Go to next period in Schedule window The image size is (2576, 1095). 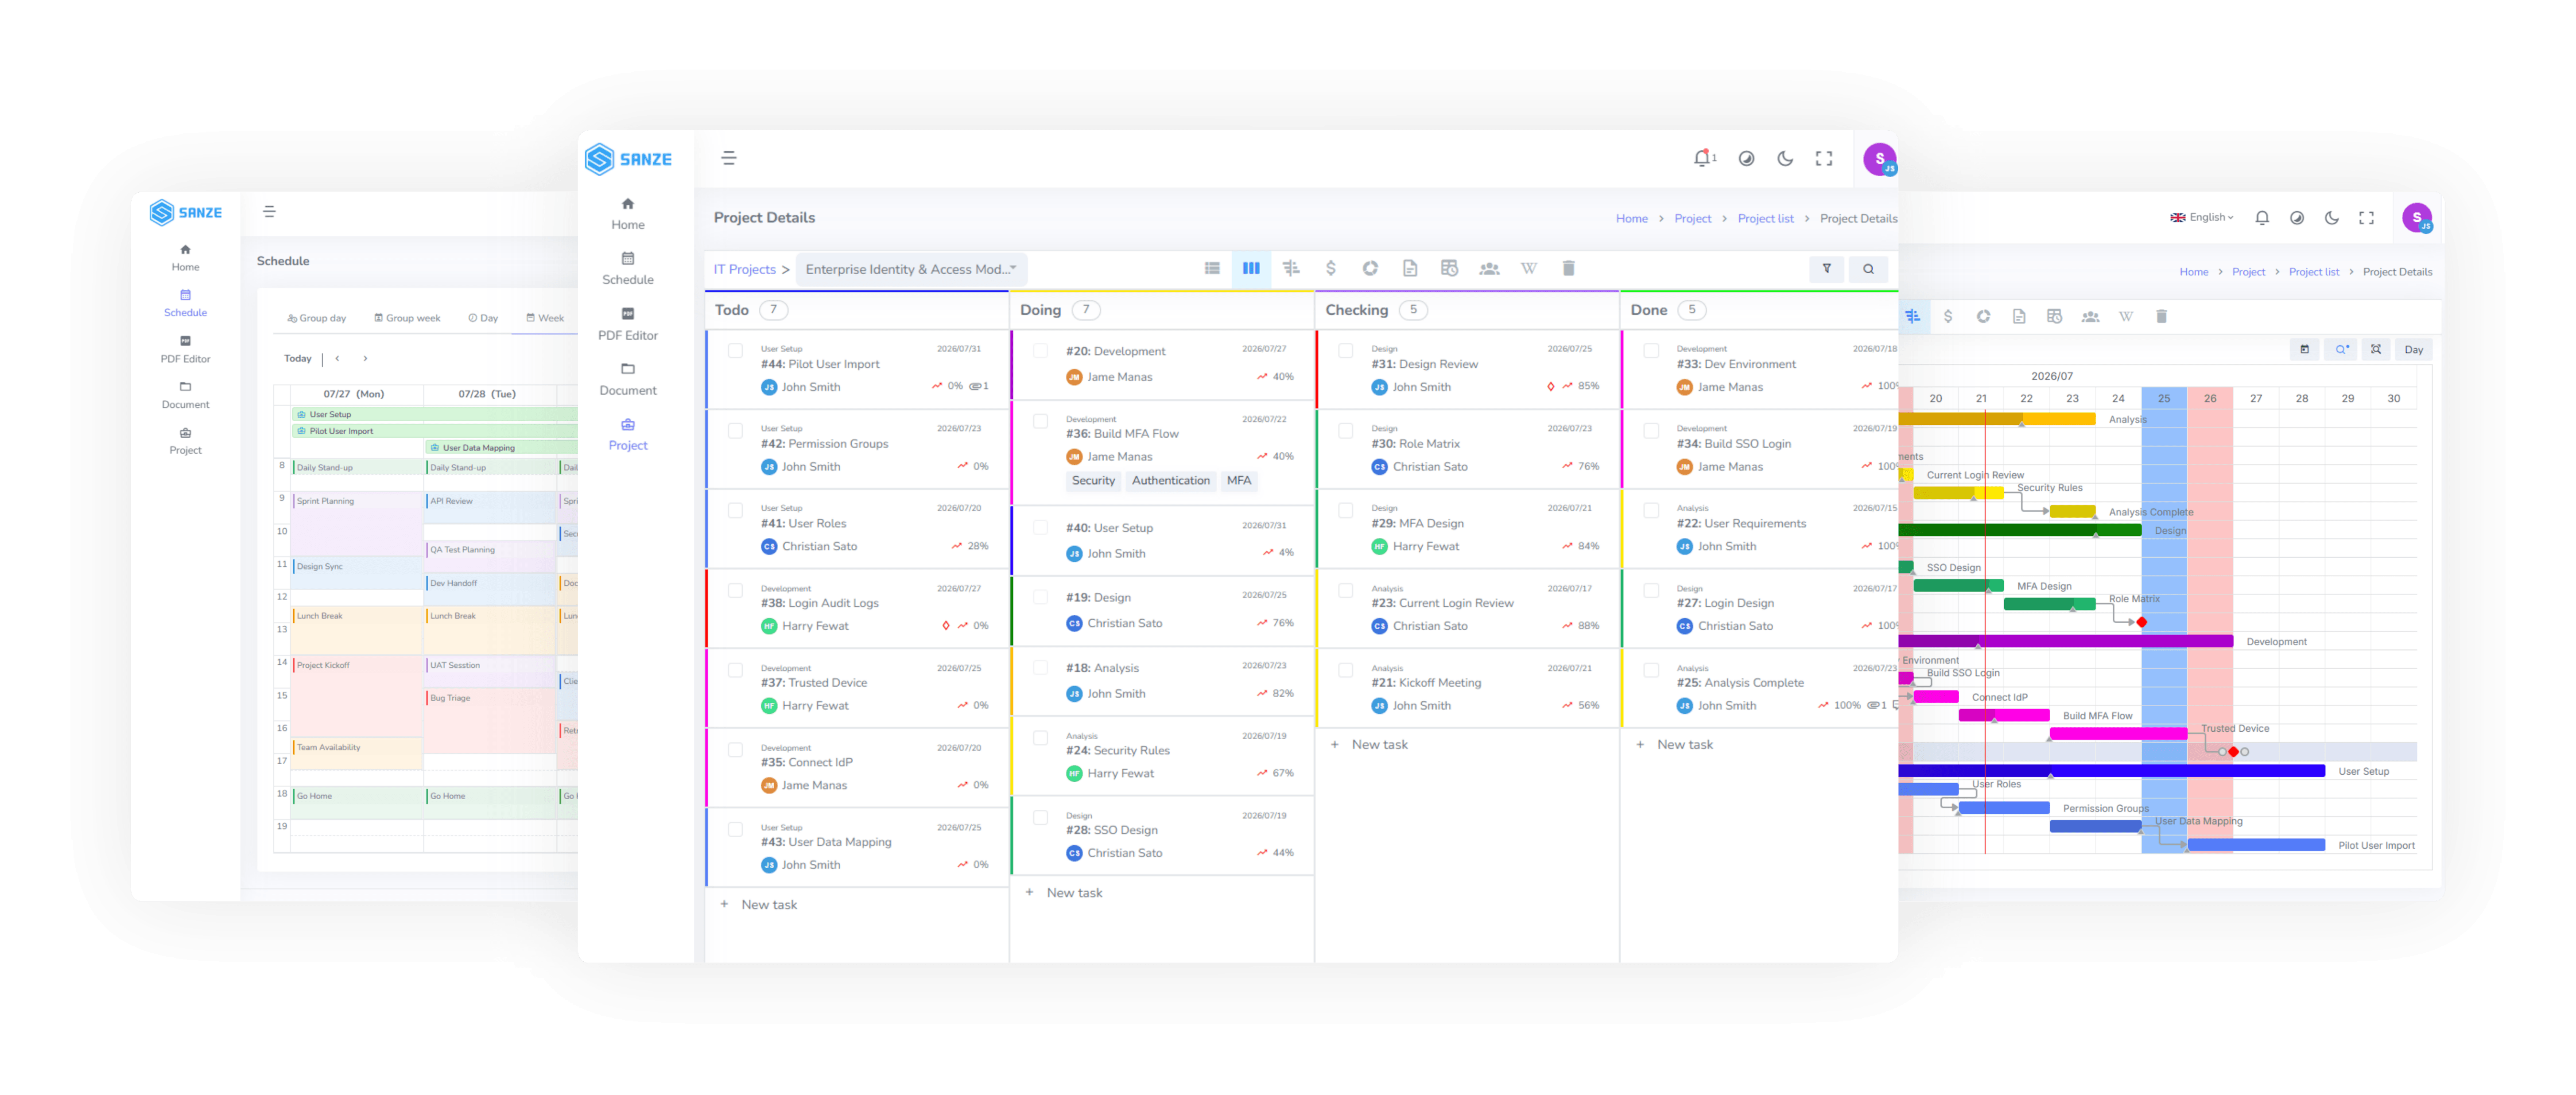365,358
